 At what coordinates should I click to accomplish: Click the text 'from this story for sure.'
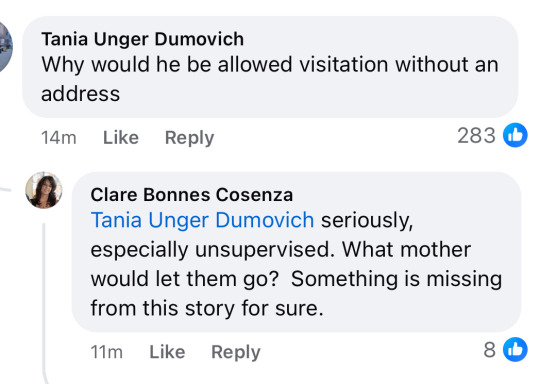coord(207,308)
